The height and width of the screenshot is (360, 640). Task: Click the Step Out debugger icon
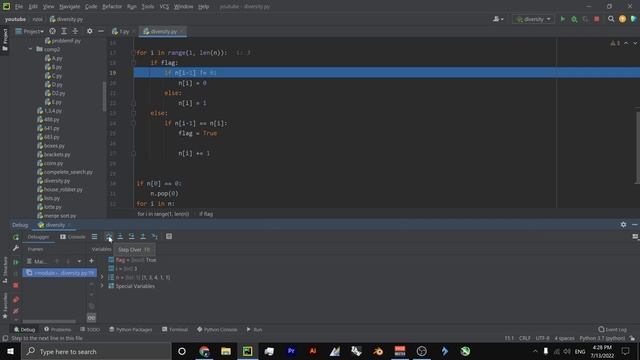click(x=143, y=236)
